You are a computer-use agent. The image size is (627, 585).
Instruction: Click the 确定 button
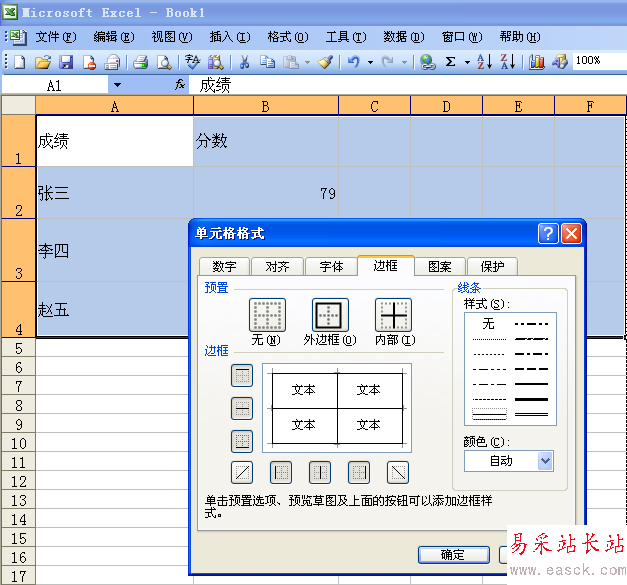click(453, 555)
